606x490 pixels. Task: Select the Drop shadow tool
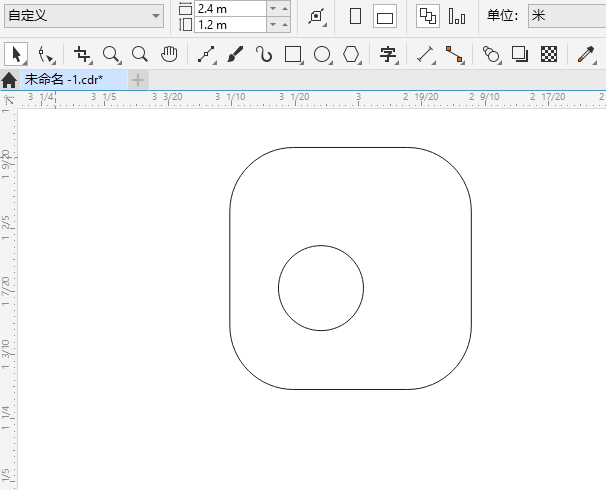(x=520, y=54)
